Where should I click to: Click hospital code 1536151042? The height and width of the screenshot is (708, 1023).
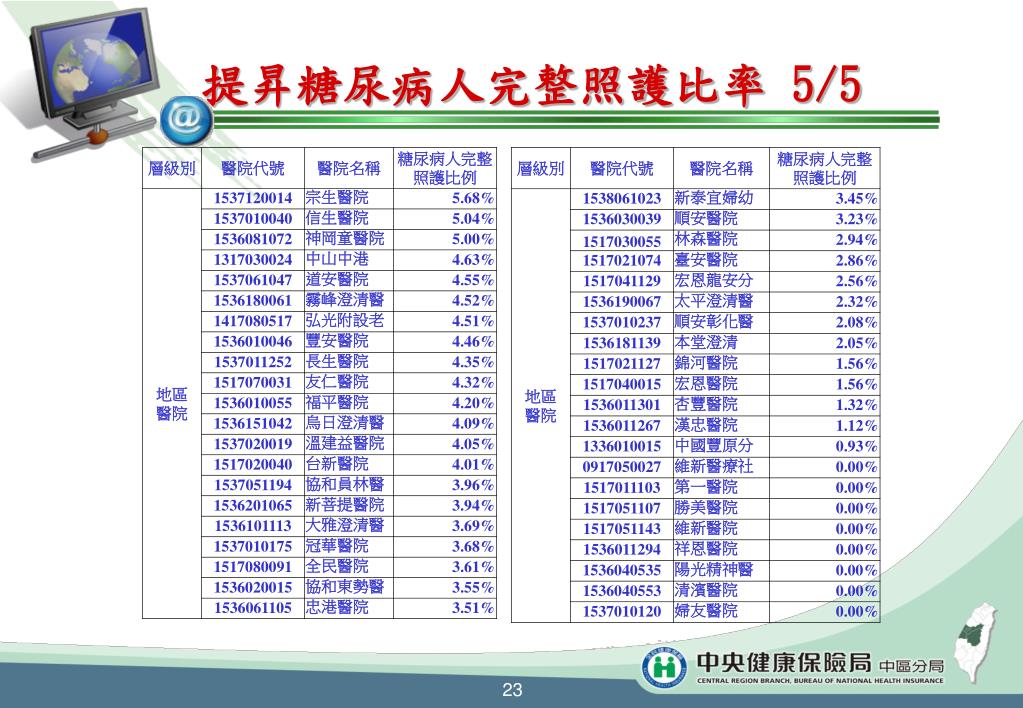[253, 423]
